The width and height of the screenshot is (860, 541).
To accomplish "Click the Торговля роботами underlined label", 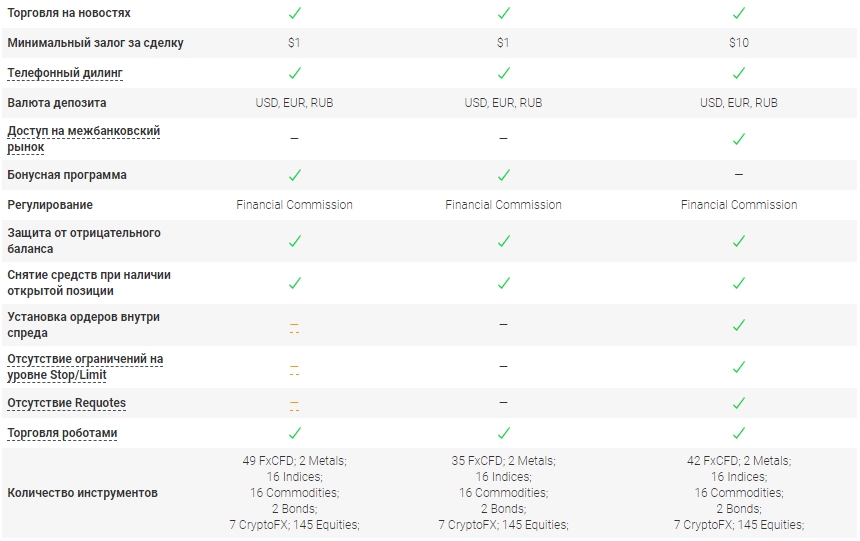I will coord(62,433).
